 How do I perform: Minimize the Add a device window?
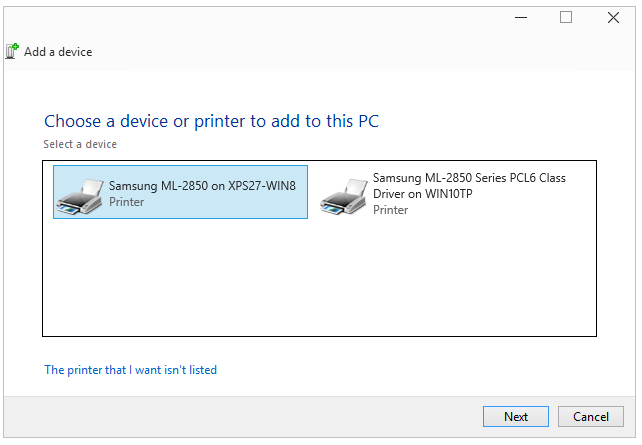click(521, 18)
